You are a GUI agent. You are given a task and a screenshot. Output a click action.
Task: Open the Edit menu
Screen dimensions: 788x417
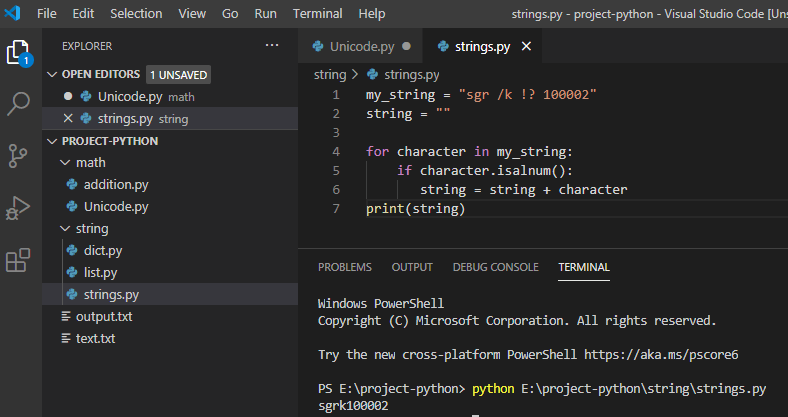pos(83,14)
